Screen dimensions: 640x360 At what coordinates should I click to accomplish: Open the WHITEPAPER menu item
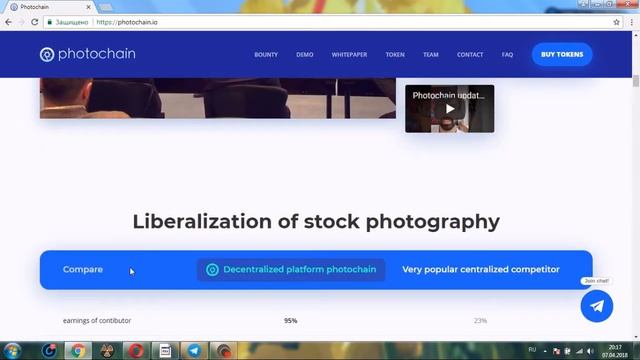pos(349,54)
